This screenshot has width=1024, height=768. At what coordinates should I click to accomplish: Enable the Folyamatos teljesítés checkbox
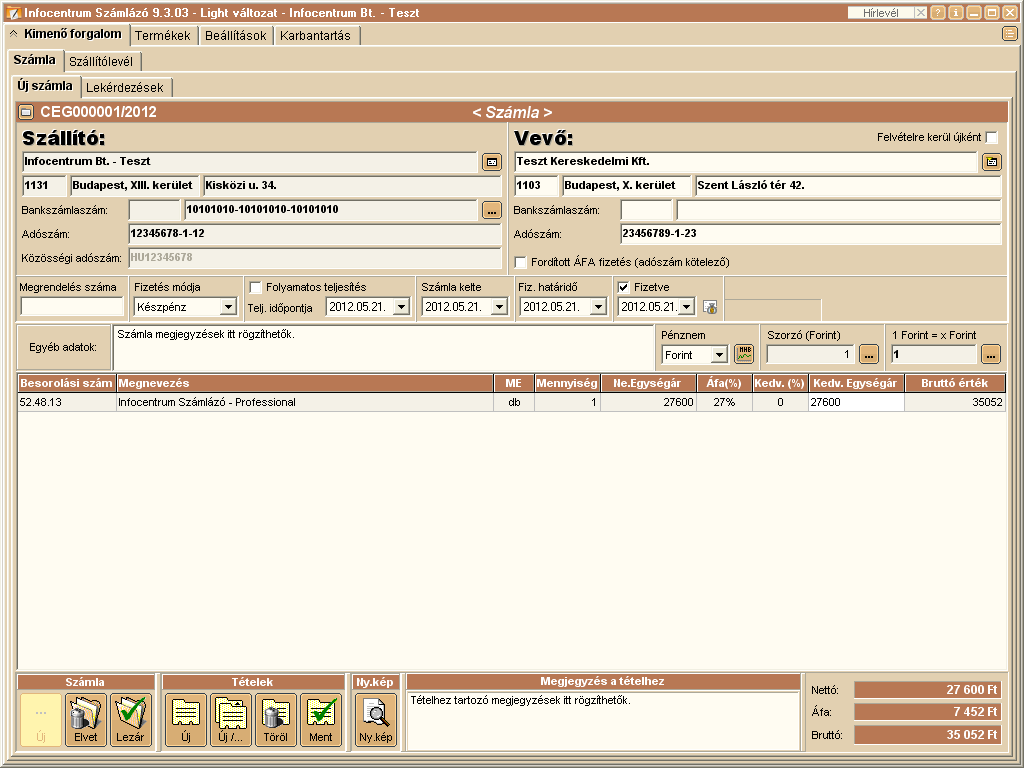click(255, 287)
